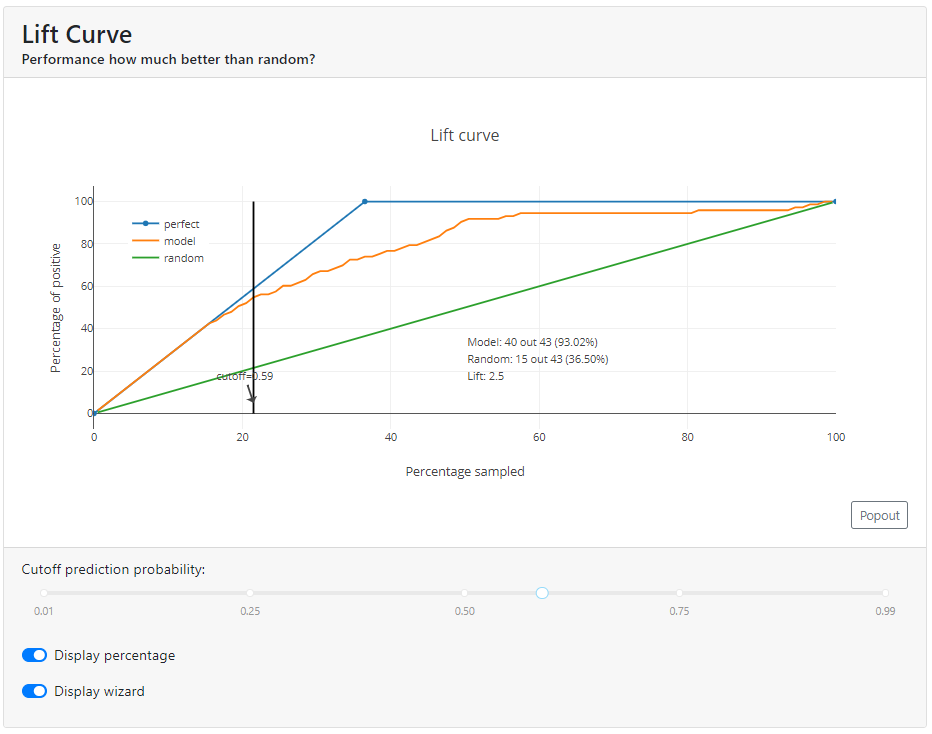Viewport: 932px width, 734px height.
Task: Click the Lift Curve header title
Action: click(77, 33)
